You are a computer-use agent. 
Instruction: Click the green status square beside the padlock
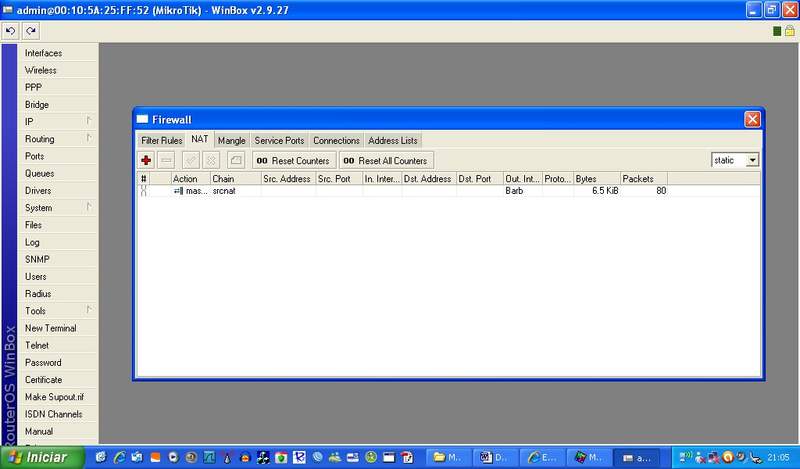point(777,31)
